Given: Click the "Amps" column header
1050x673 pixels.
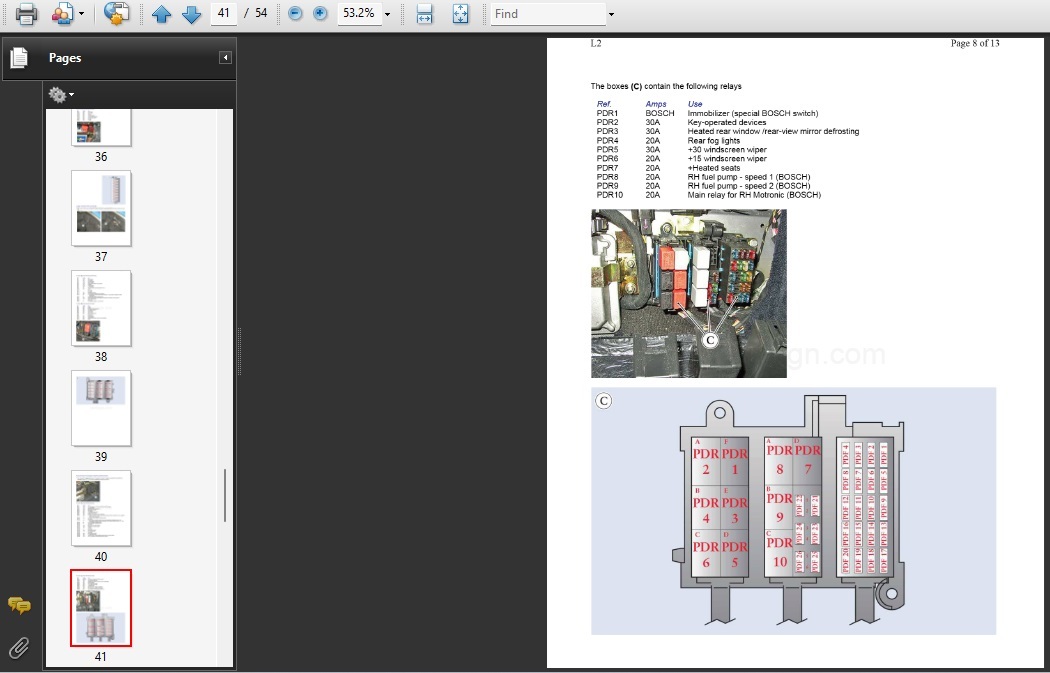Looking at the screenshot, I should pos(656,104).
